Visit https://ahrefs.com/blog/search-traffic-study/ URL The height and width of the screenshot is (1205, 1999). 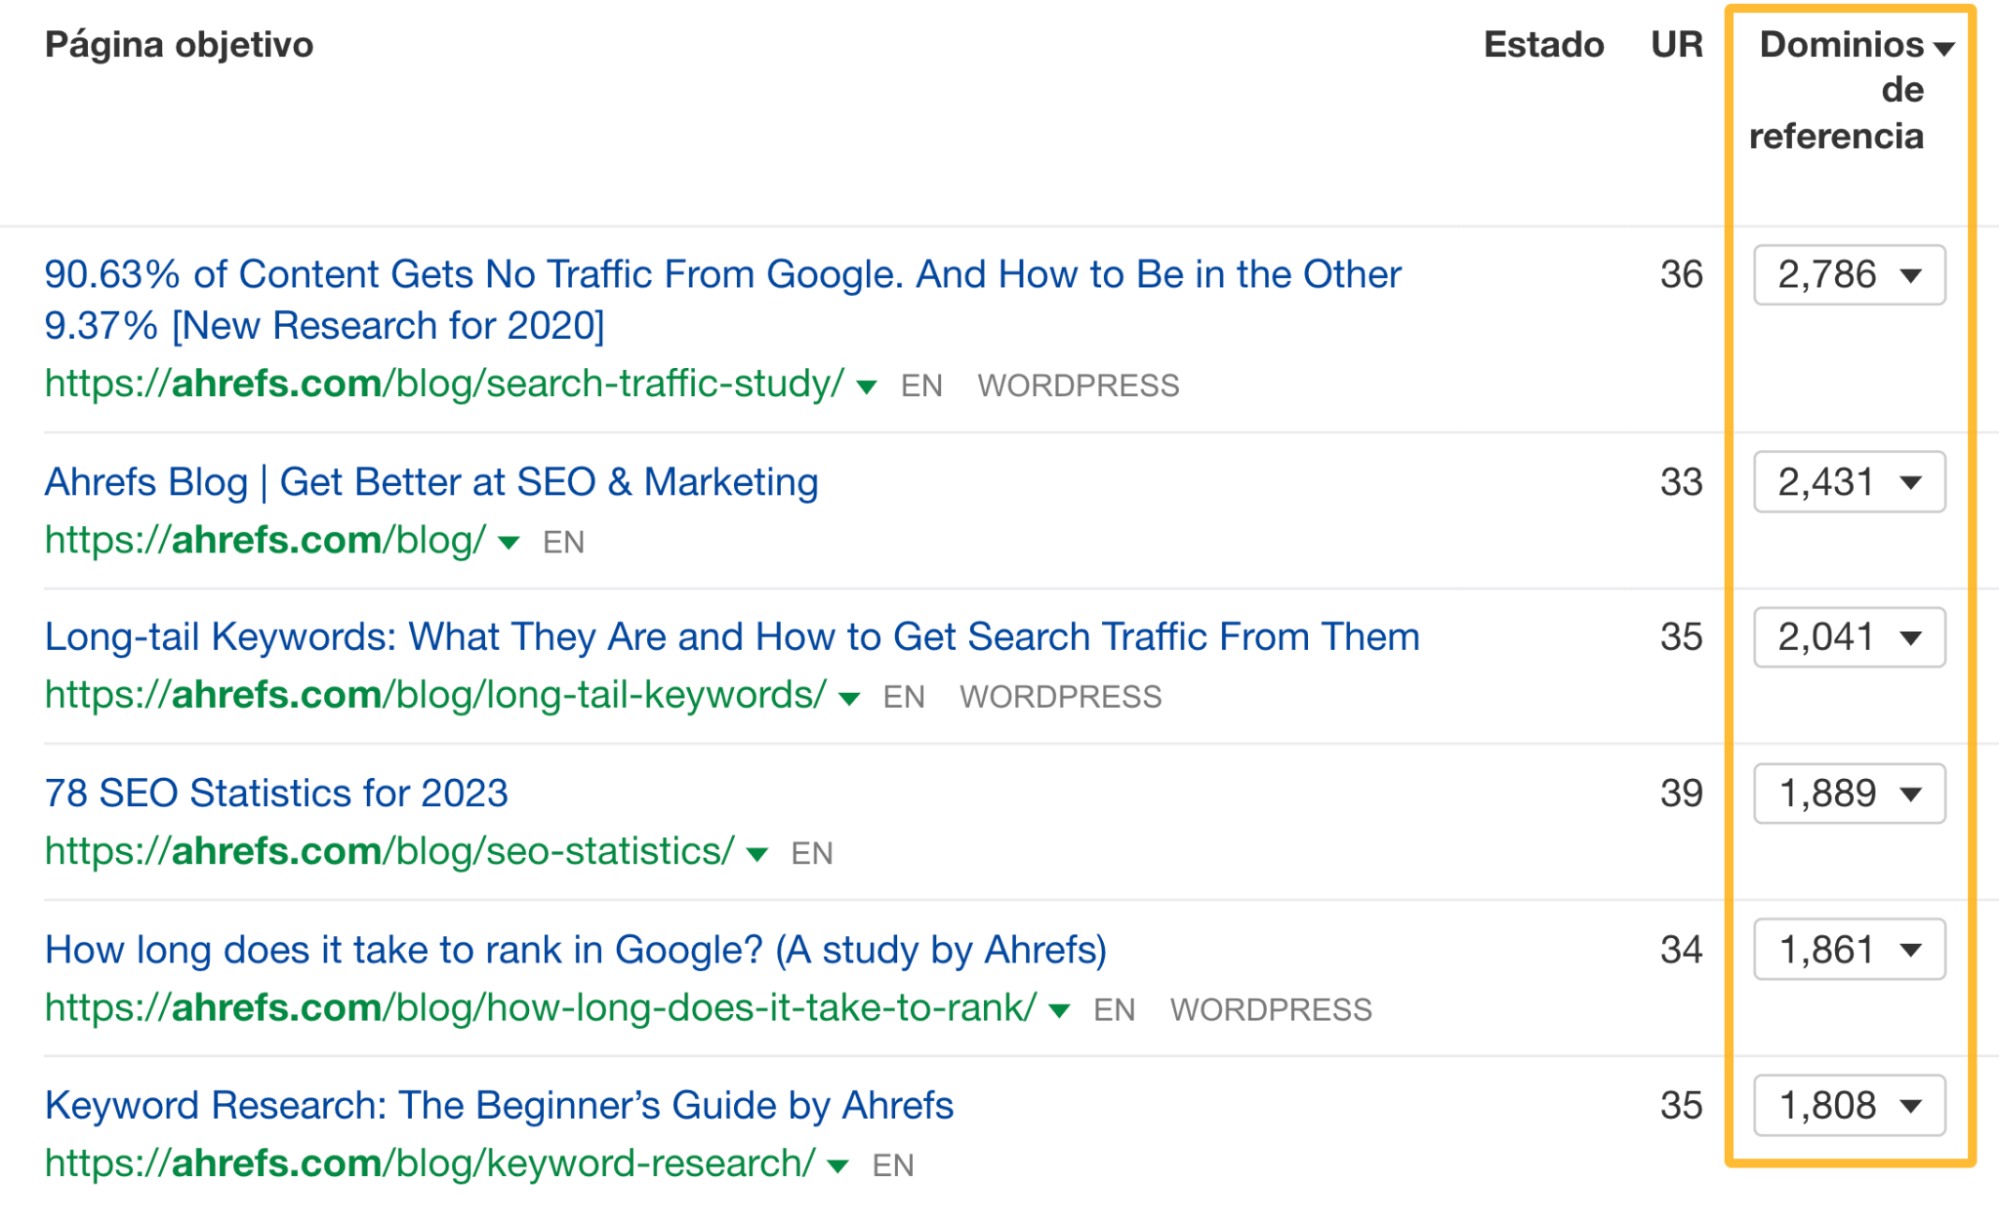440,384
